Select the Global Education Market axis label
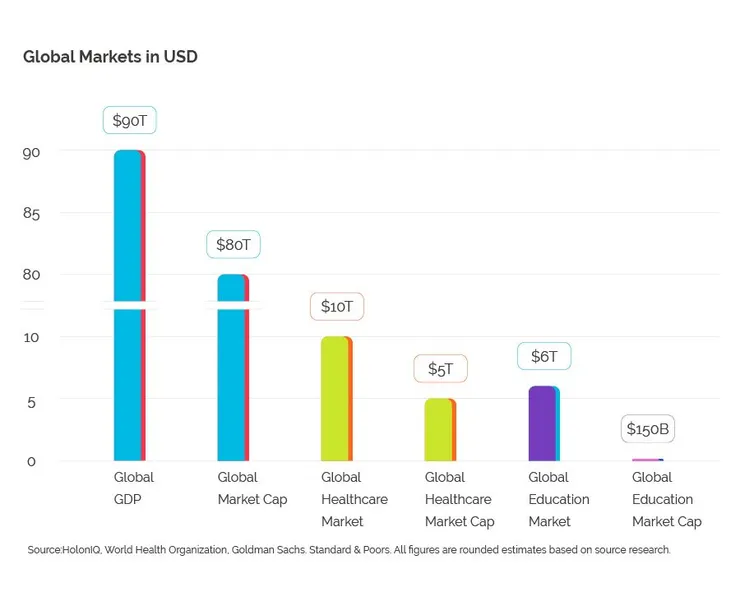Viewport: 740px width, 592px height. tap(558, 499)
